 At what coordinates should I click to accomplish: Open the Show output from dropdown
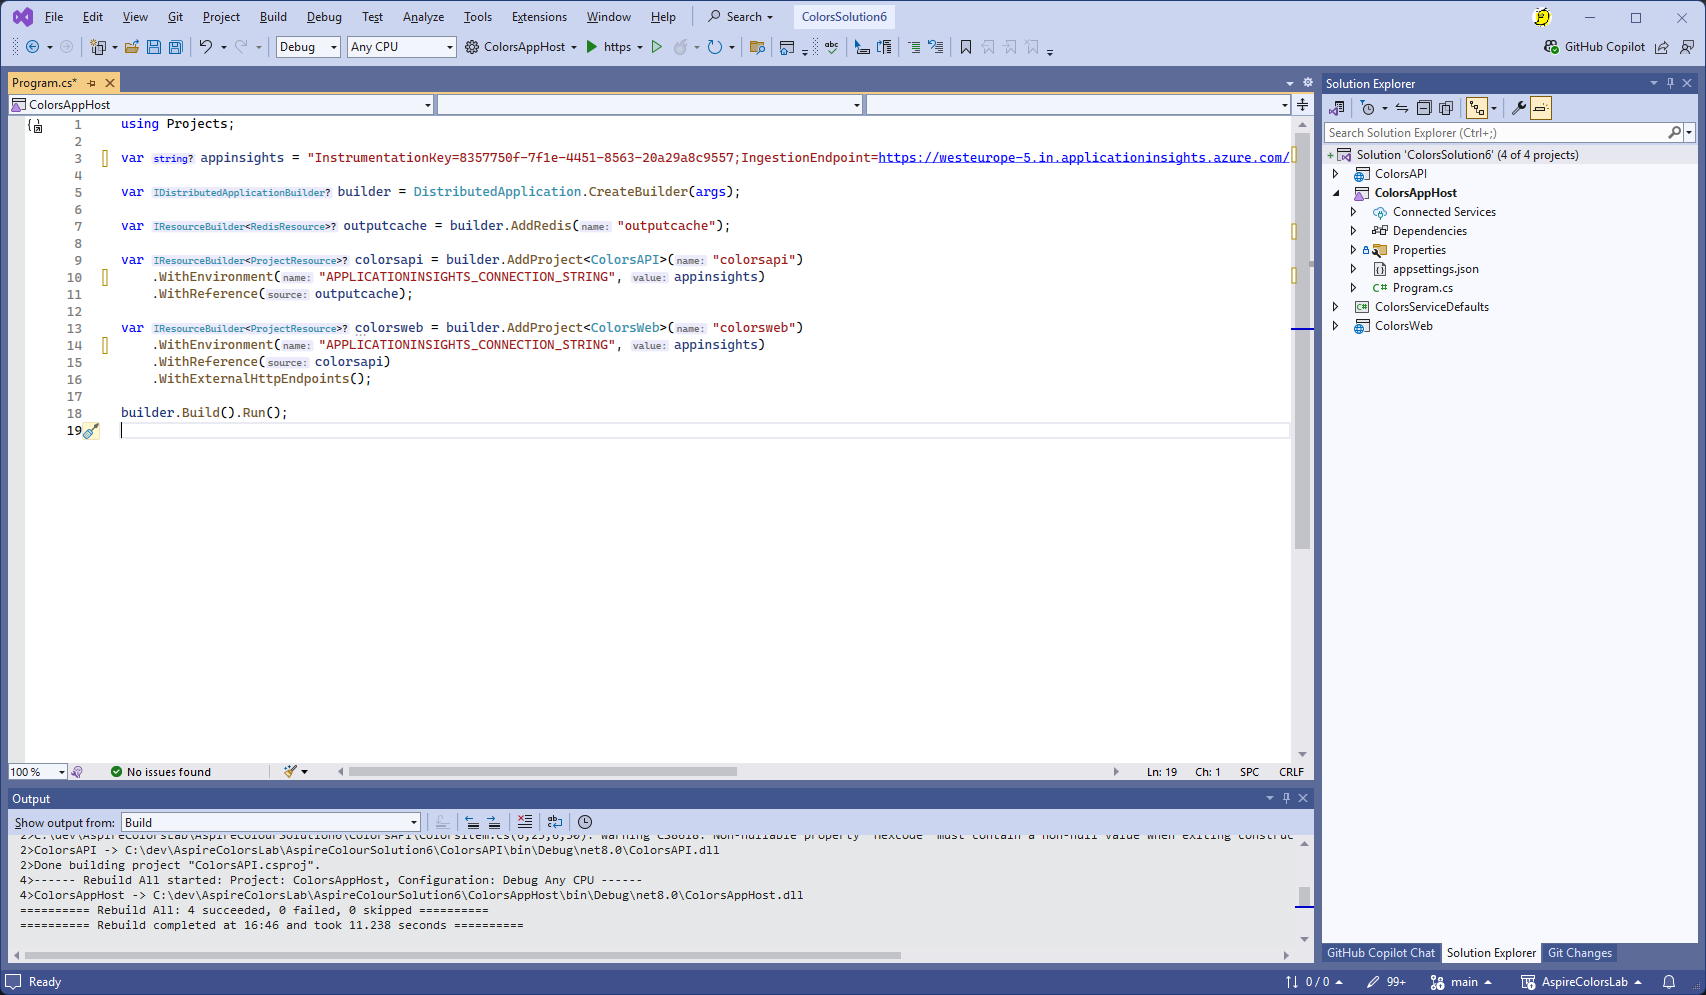(x=270, y=823)
